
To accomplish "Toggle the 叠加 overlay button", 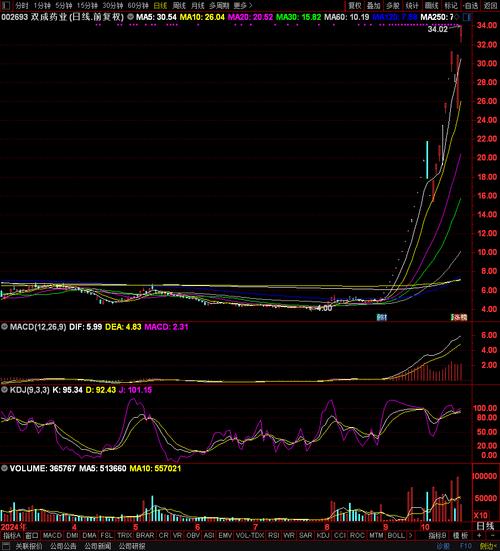I will [374, 5].
